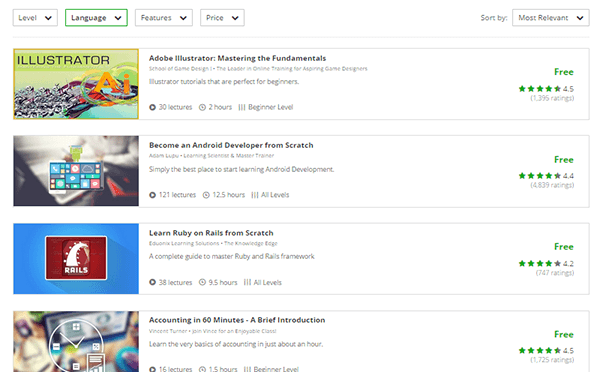
Task: Click the clock icon beside 2 hours
Action: pyautogui.click(x=202, y=108)
